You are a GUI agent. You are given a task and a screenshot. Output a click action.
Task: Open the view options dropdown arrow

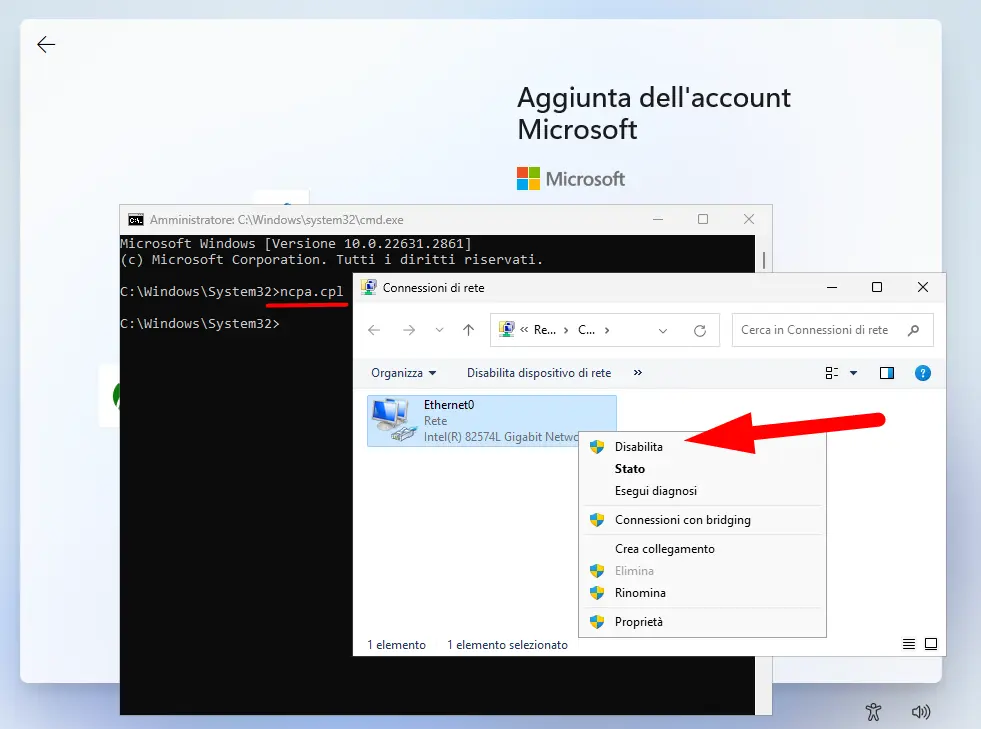(853, 373)
